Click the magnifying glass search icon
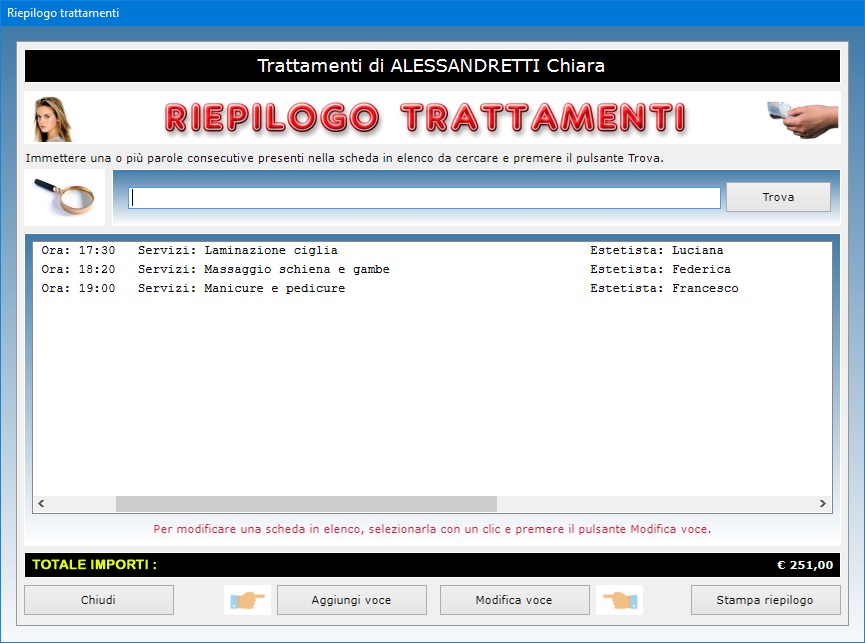This screenshot has width=865, height=643. click(64, 197)
